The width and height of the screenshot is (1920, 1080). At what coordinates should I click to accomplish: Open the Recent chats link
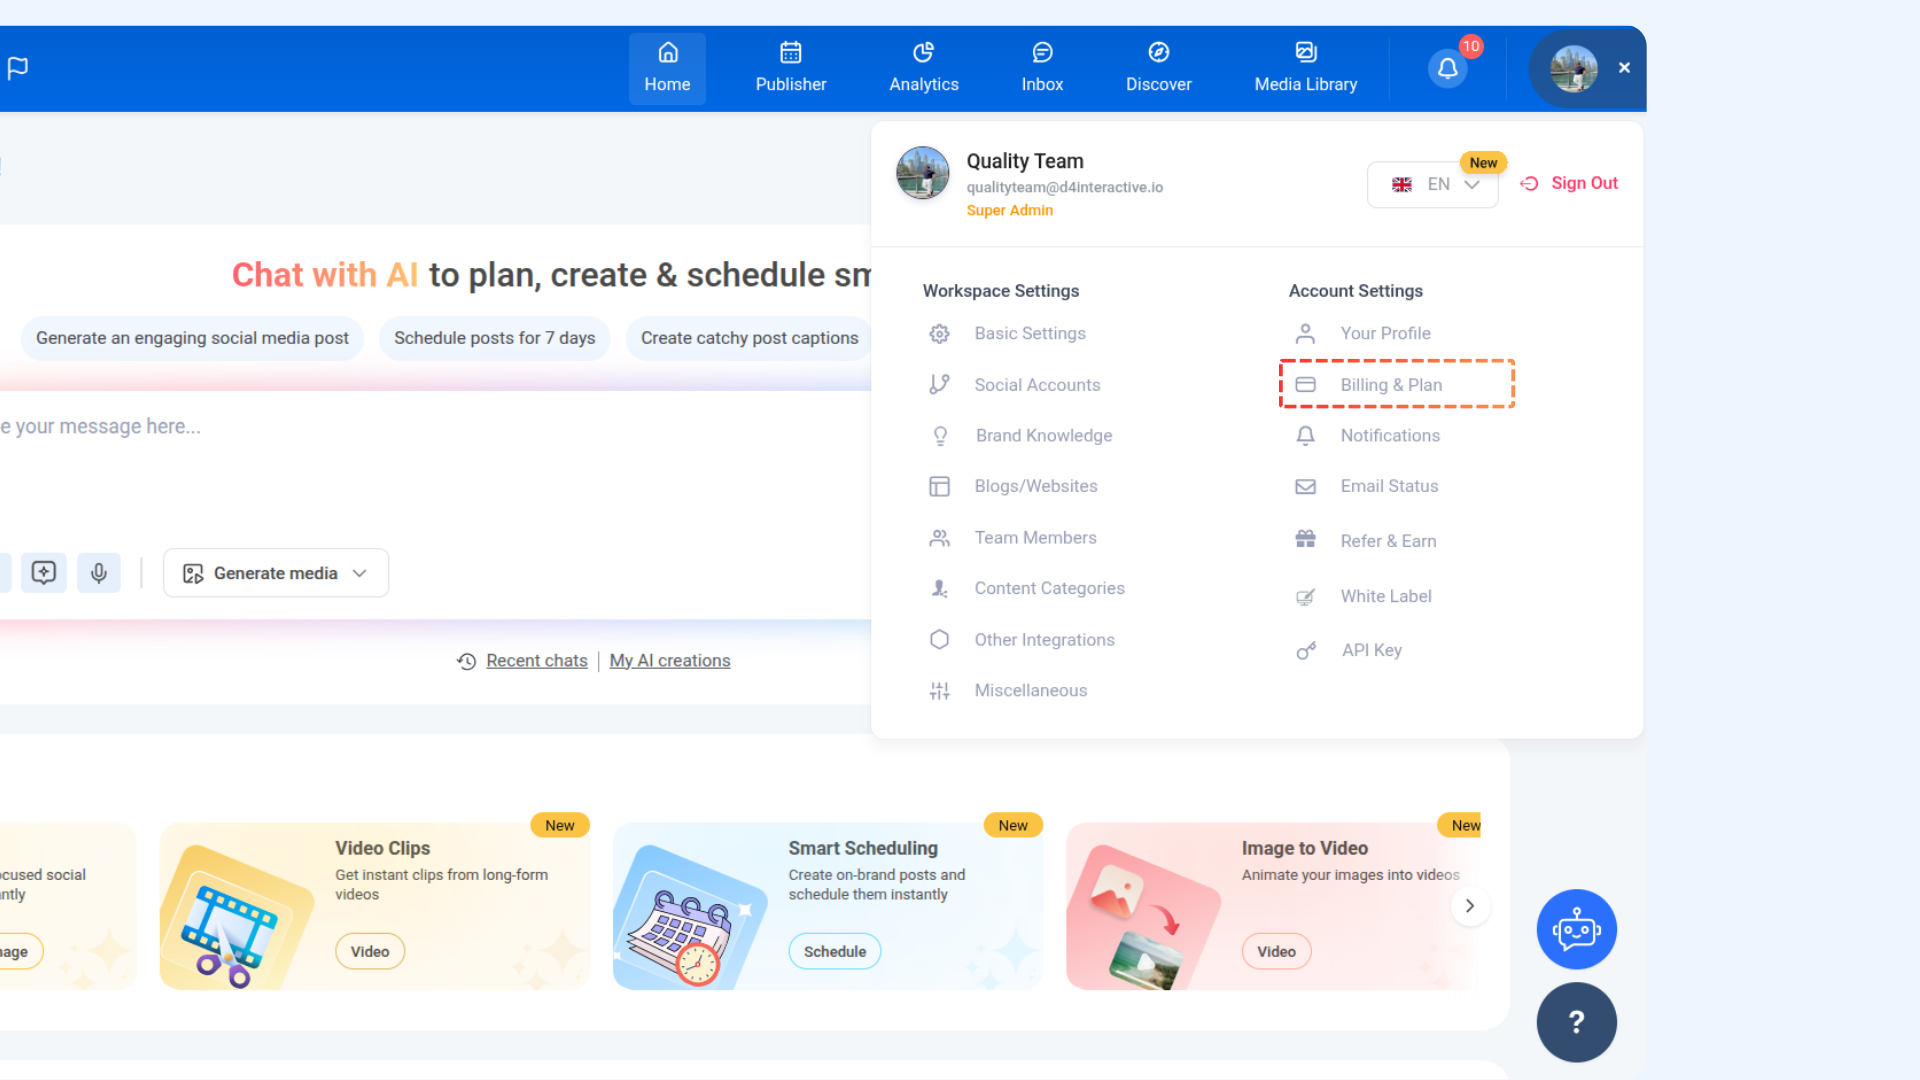click(x=536, y=661)
